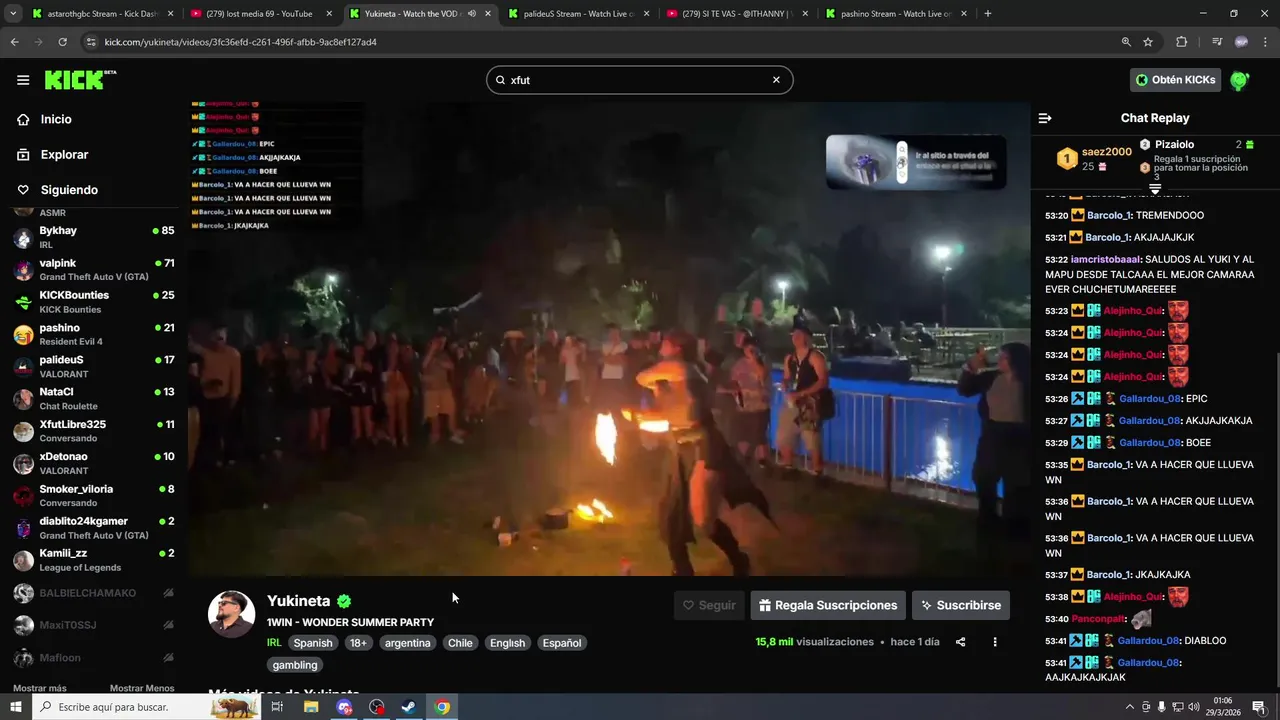Screen dimensions: 1280x720
Task: Click the overlay ad banner in video
Action: point(915,162)
